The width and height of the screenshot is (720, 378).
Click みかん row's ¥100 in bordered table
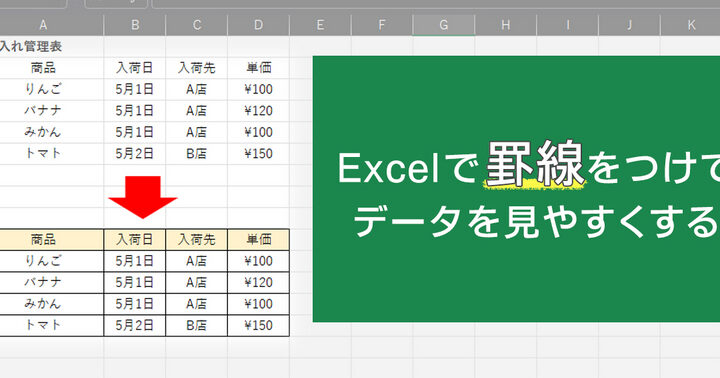[x=259, y=304]
